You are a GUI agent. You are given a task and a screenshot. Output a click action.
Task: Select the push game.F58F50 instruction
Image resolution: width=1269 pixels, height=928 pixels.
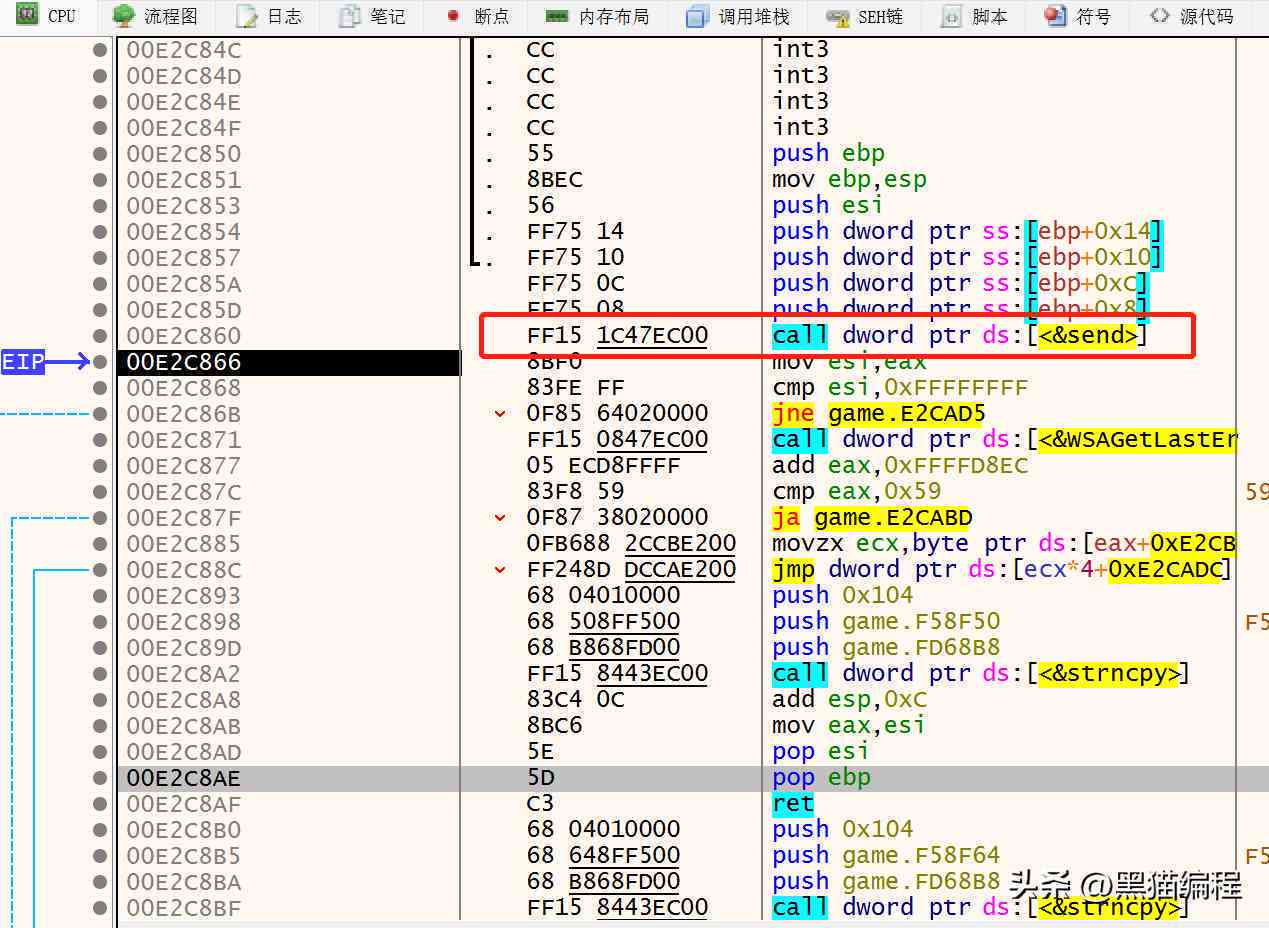[886, 622]
